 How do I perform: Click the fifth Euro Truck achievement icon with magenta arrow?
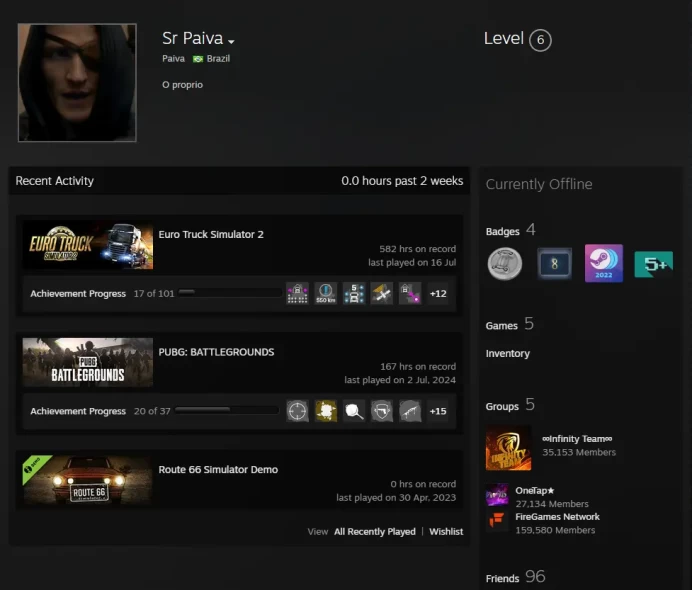pos(410,293)
